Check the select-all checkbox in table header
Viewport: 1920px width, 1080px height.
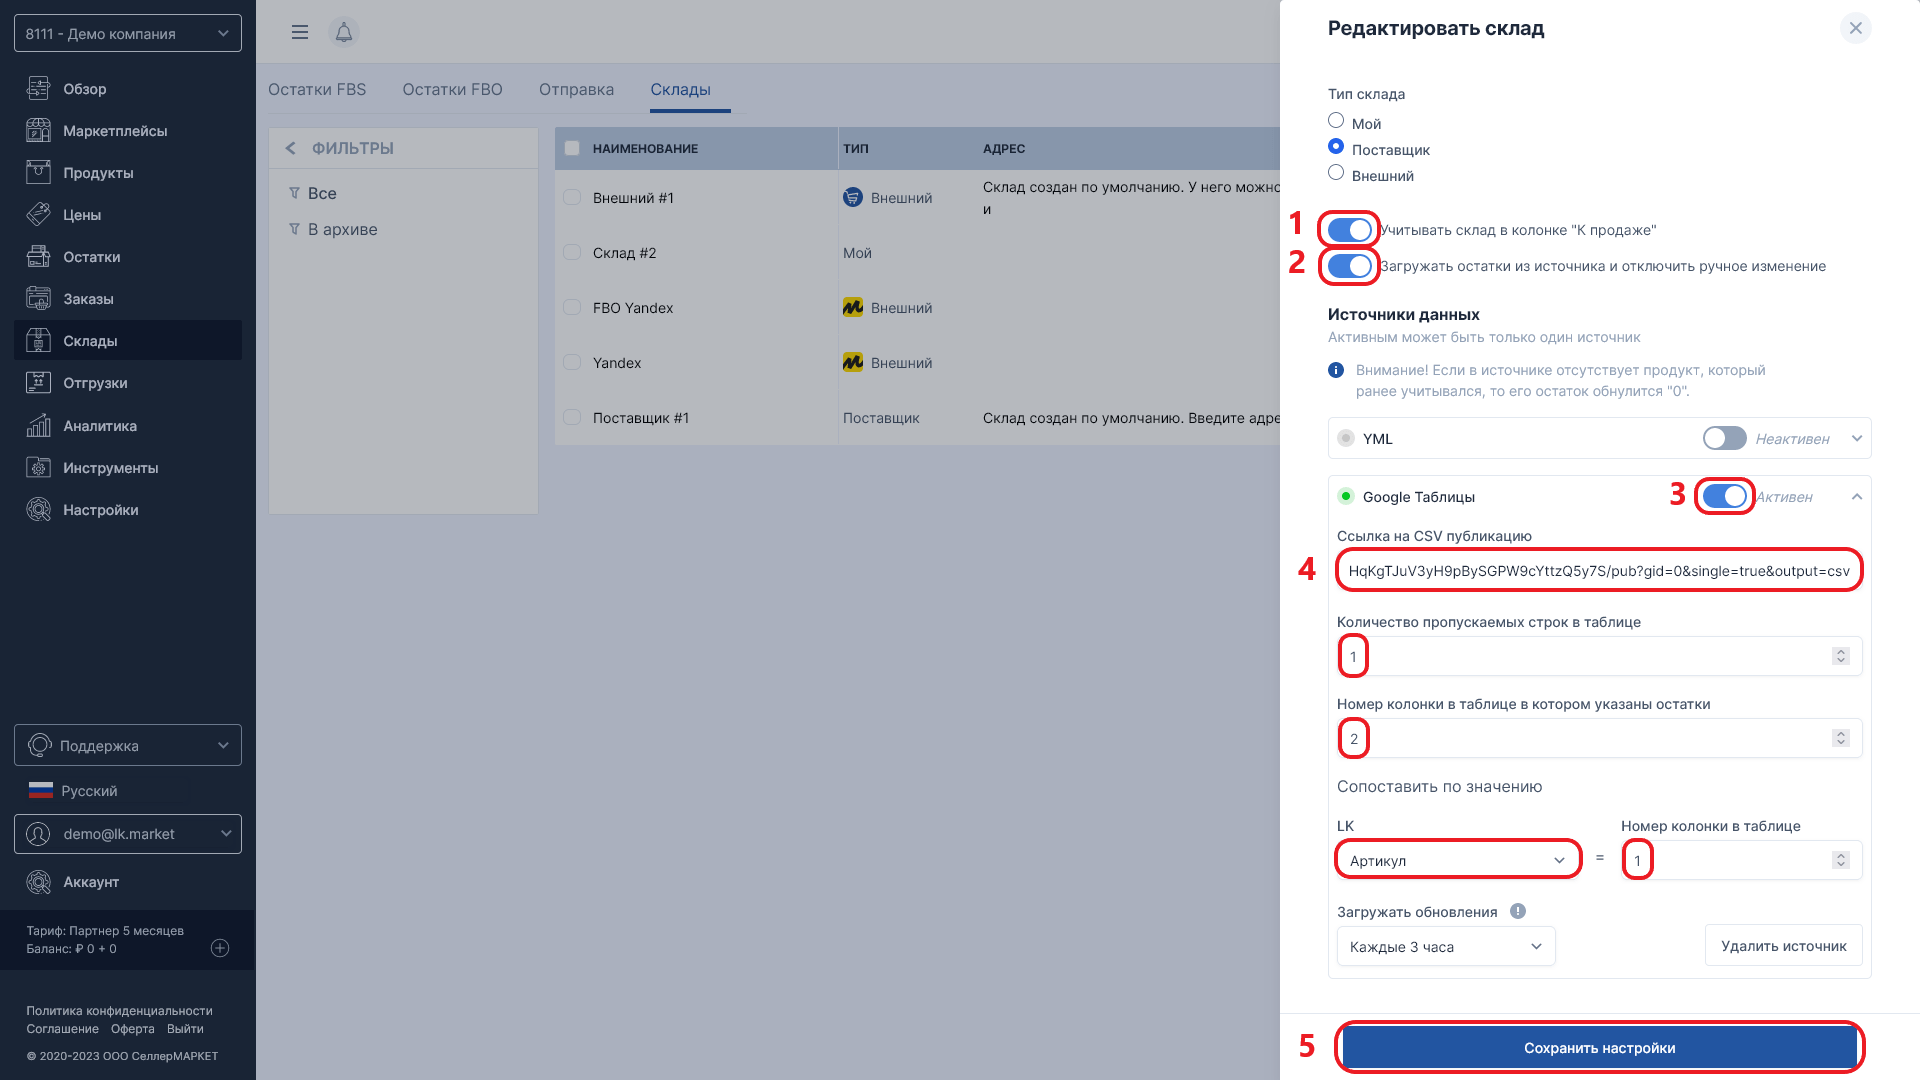pyautogui.click(x=572, y=148)
